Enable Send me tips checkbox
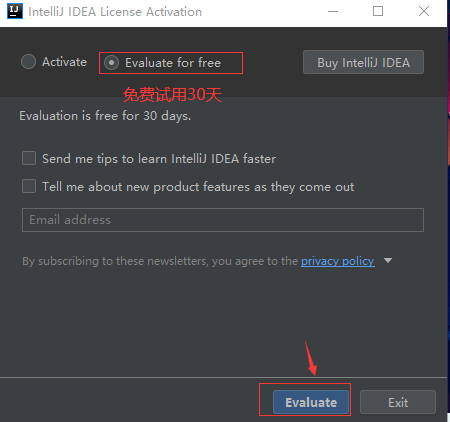This screenshot has width=450, height=422. tap(29, 158)
